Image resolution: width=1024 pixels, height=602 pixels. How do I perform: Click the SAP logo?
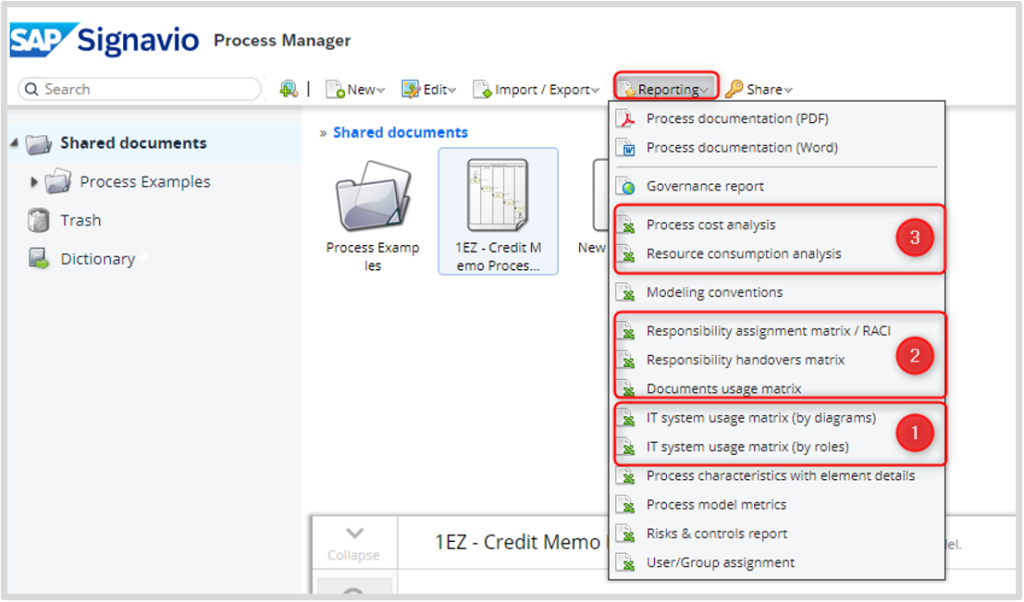click(x=44, y=40)
